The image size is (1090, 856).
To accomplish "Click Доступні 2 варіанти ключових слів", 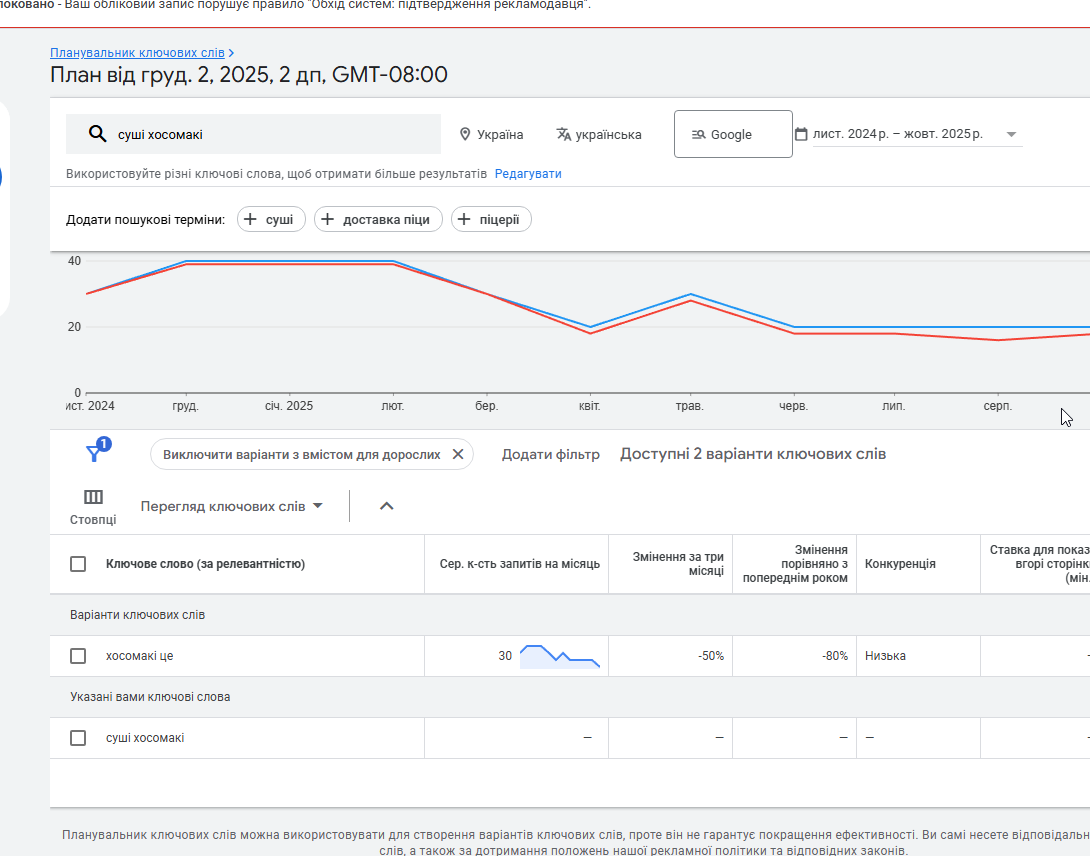I will pyautogui.click(x=753, y=454).
